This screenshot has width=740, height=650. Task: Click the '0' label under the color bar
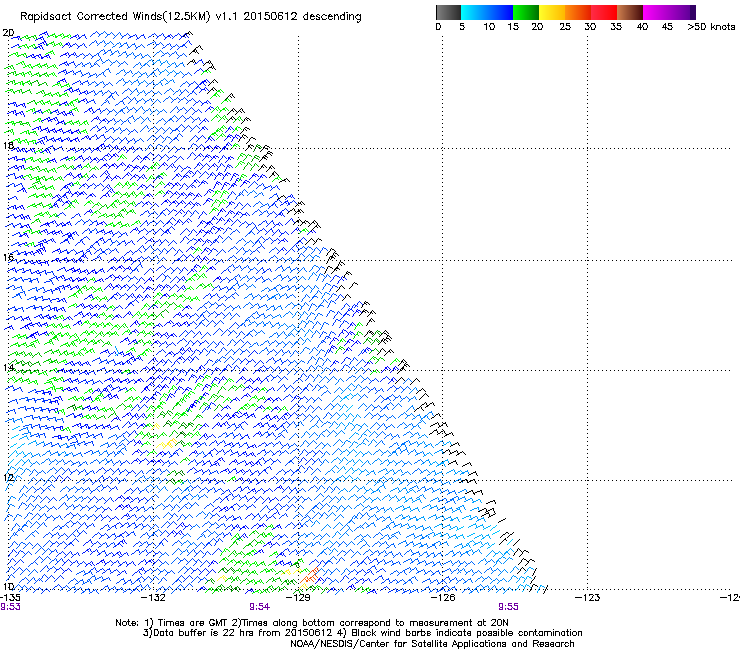tap(438, 27)
